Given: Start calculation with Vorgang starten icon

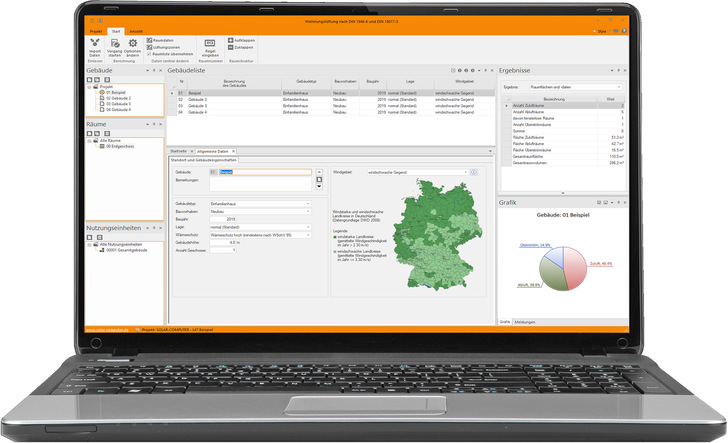Looking at the screenshot, I should [115, 44].
